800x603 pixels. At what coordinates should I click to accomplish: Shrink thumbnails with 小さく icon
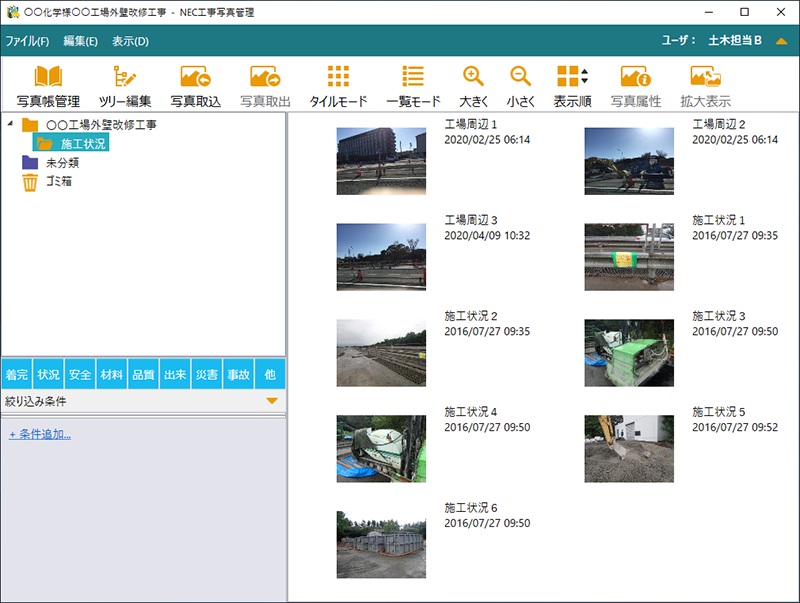click(520, 85)
